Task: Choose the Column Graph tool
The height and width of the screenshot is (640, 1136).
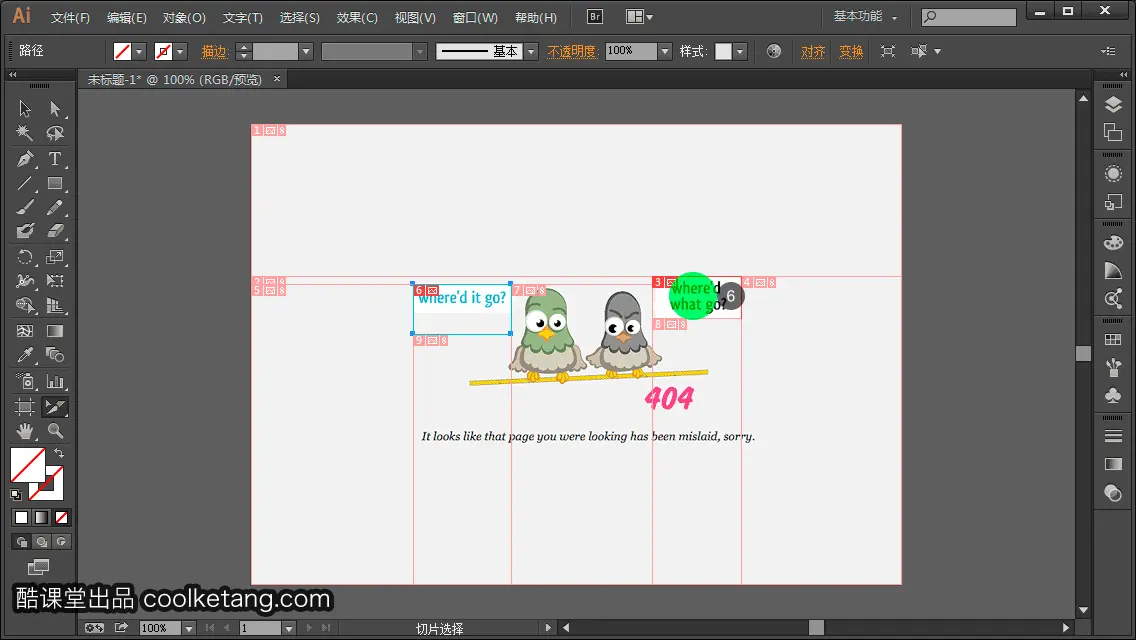Action: pos(55,381)
